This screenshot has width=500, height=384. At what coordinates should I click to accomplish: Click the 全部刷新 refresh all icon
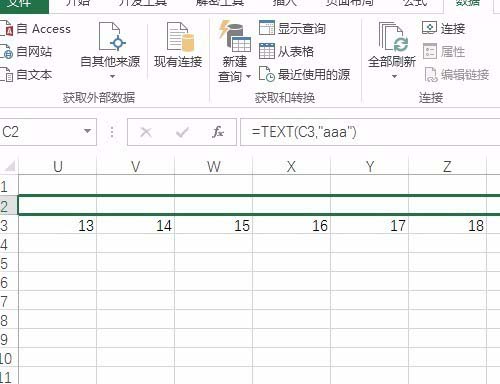coord(394,37)
